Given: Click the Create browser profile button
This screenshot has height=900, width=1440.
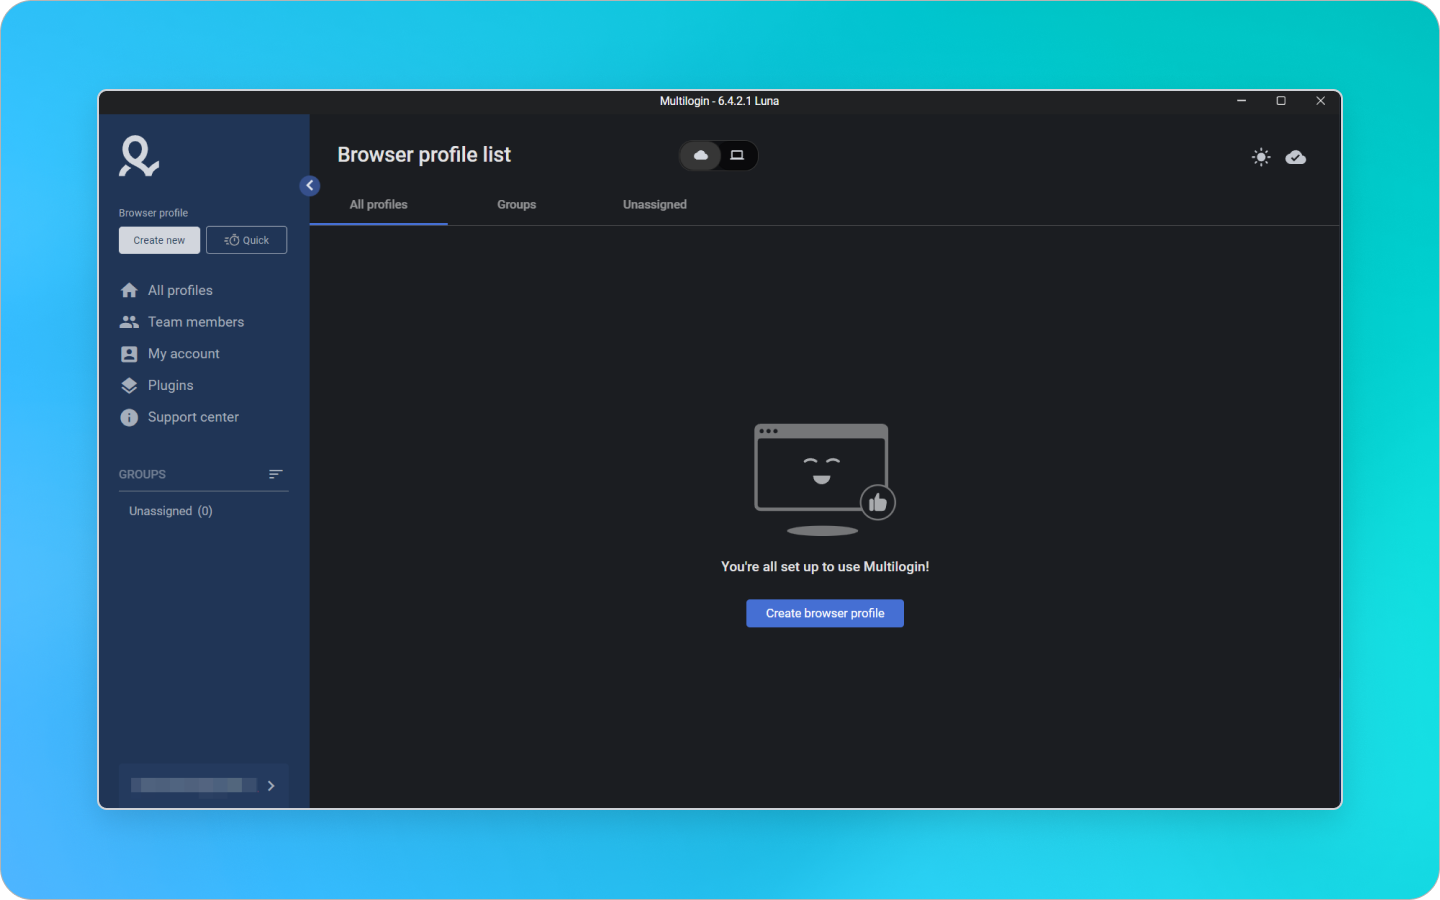Looking at the screenshot, I should click(824, 613).
